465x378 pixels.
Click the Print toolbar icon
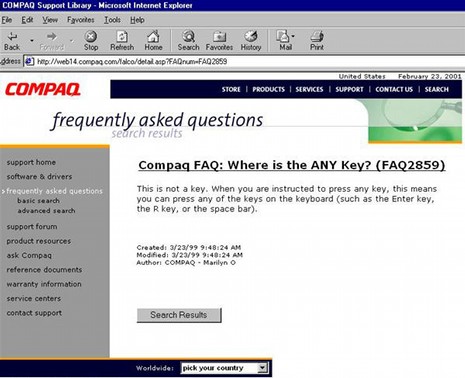pos(317,36)
